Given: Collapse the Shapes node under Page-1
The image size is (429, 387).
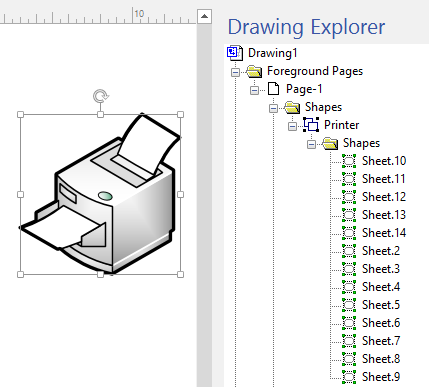Looking at the screenshot, I should click(x=273, y=108).
